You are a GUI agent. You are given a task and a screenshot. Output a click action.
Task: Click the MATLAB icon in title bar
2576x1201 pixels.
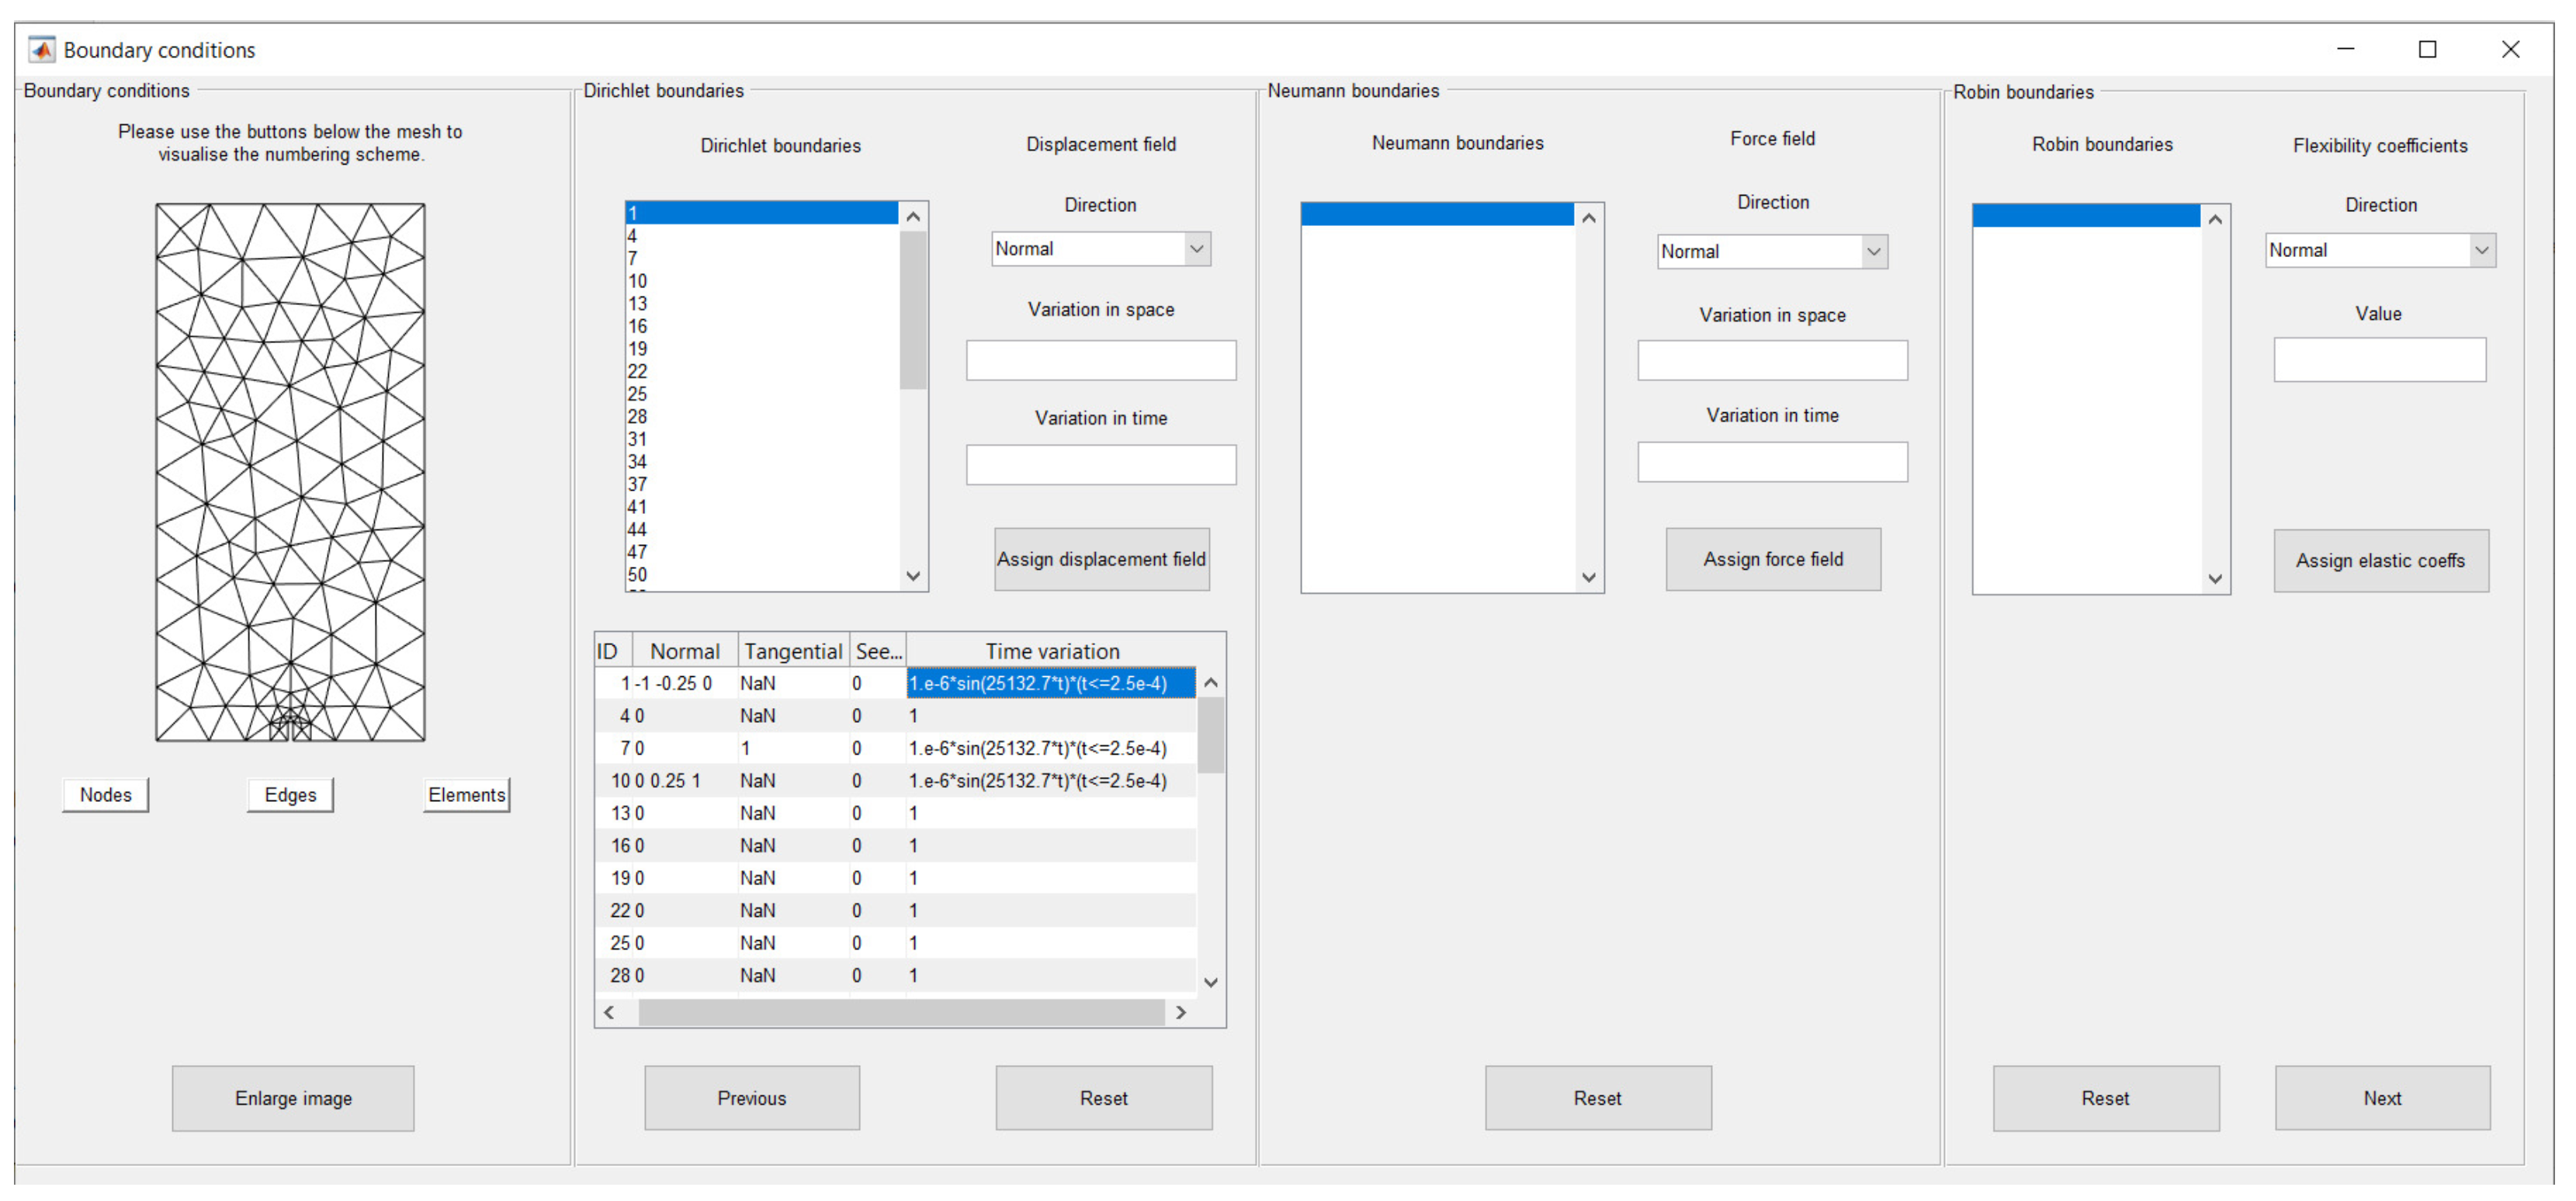pos(42,49)
